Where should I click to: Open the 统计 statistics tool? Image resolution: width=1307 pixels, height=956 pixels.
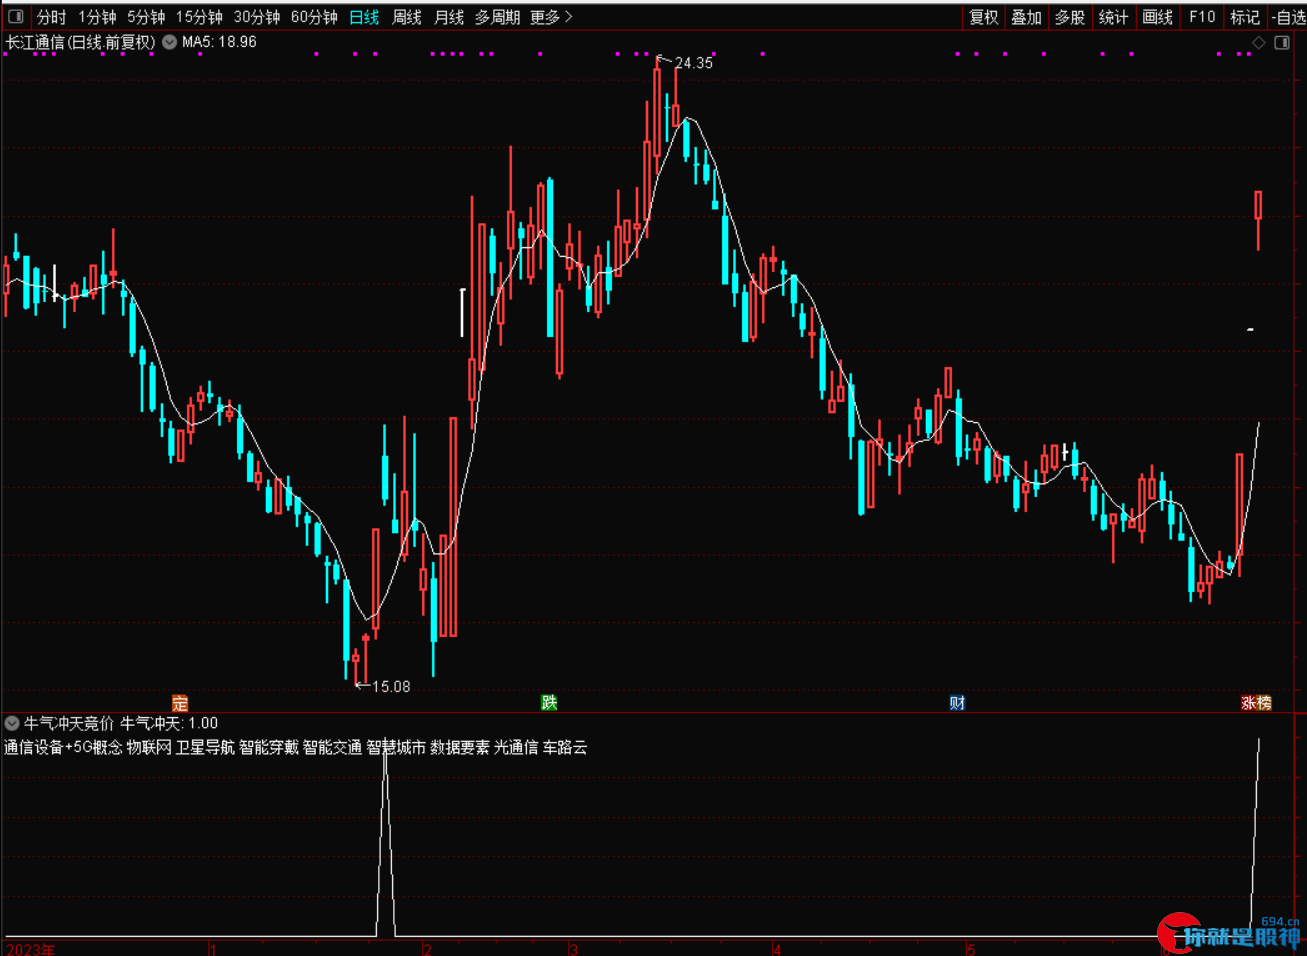pyautogui.click(x=1113, y=17)
